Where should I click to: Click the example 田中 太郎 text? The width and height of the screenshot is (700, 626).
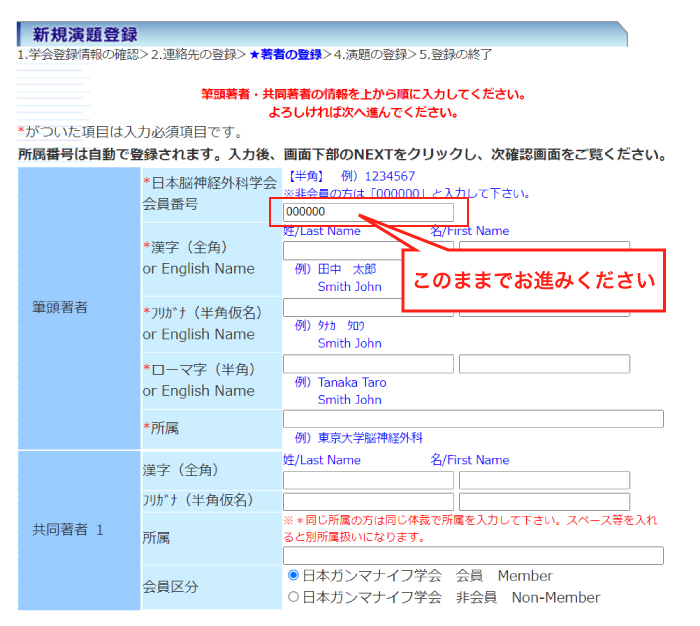click(x=347, y=269)
